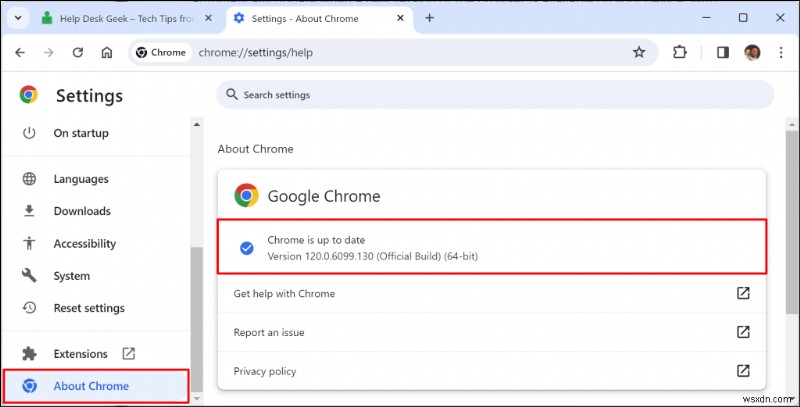
Task: Click the 'Chrome is up to date' text
Action: click(316, 240)
